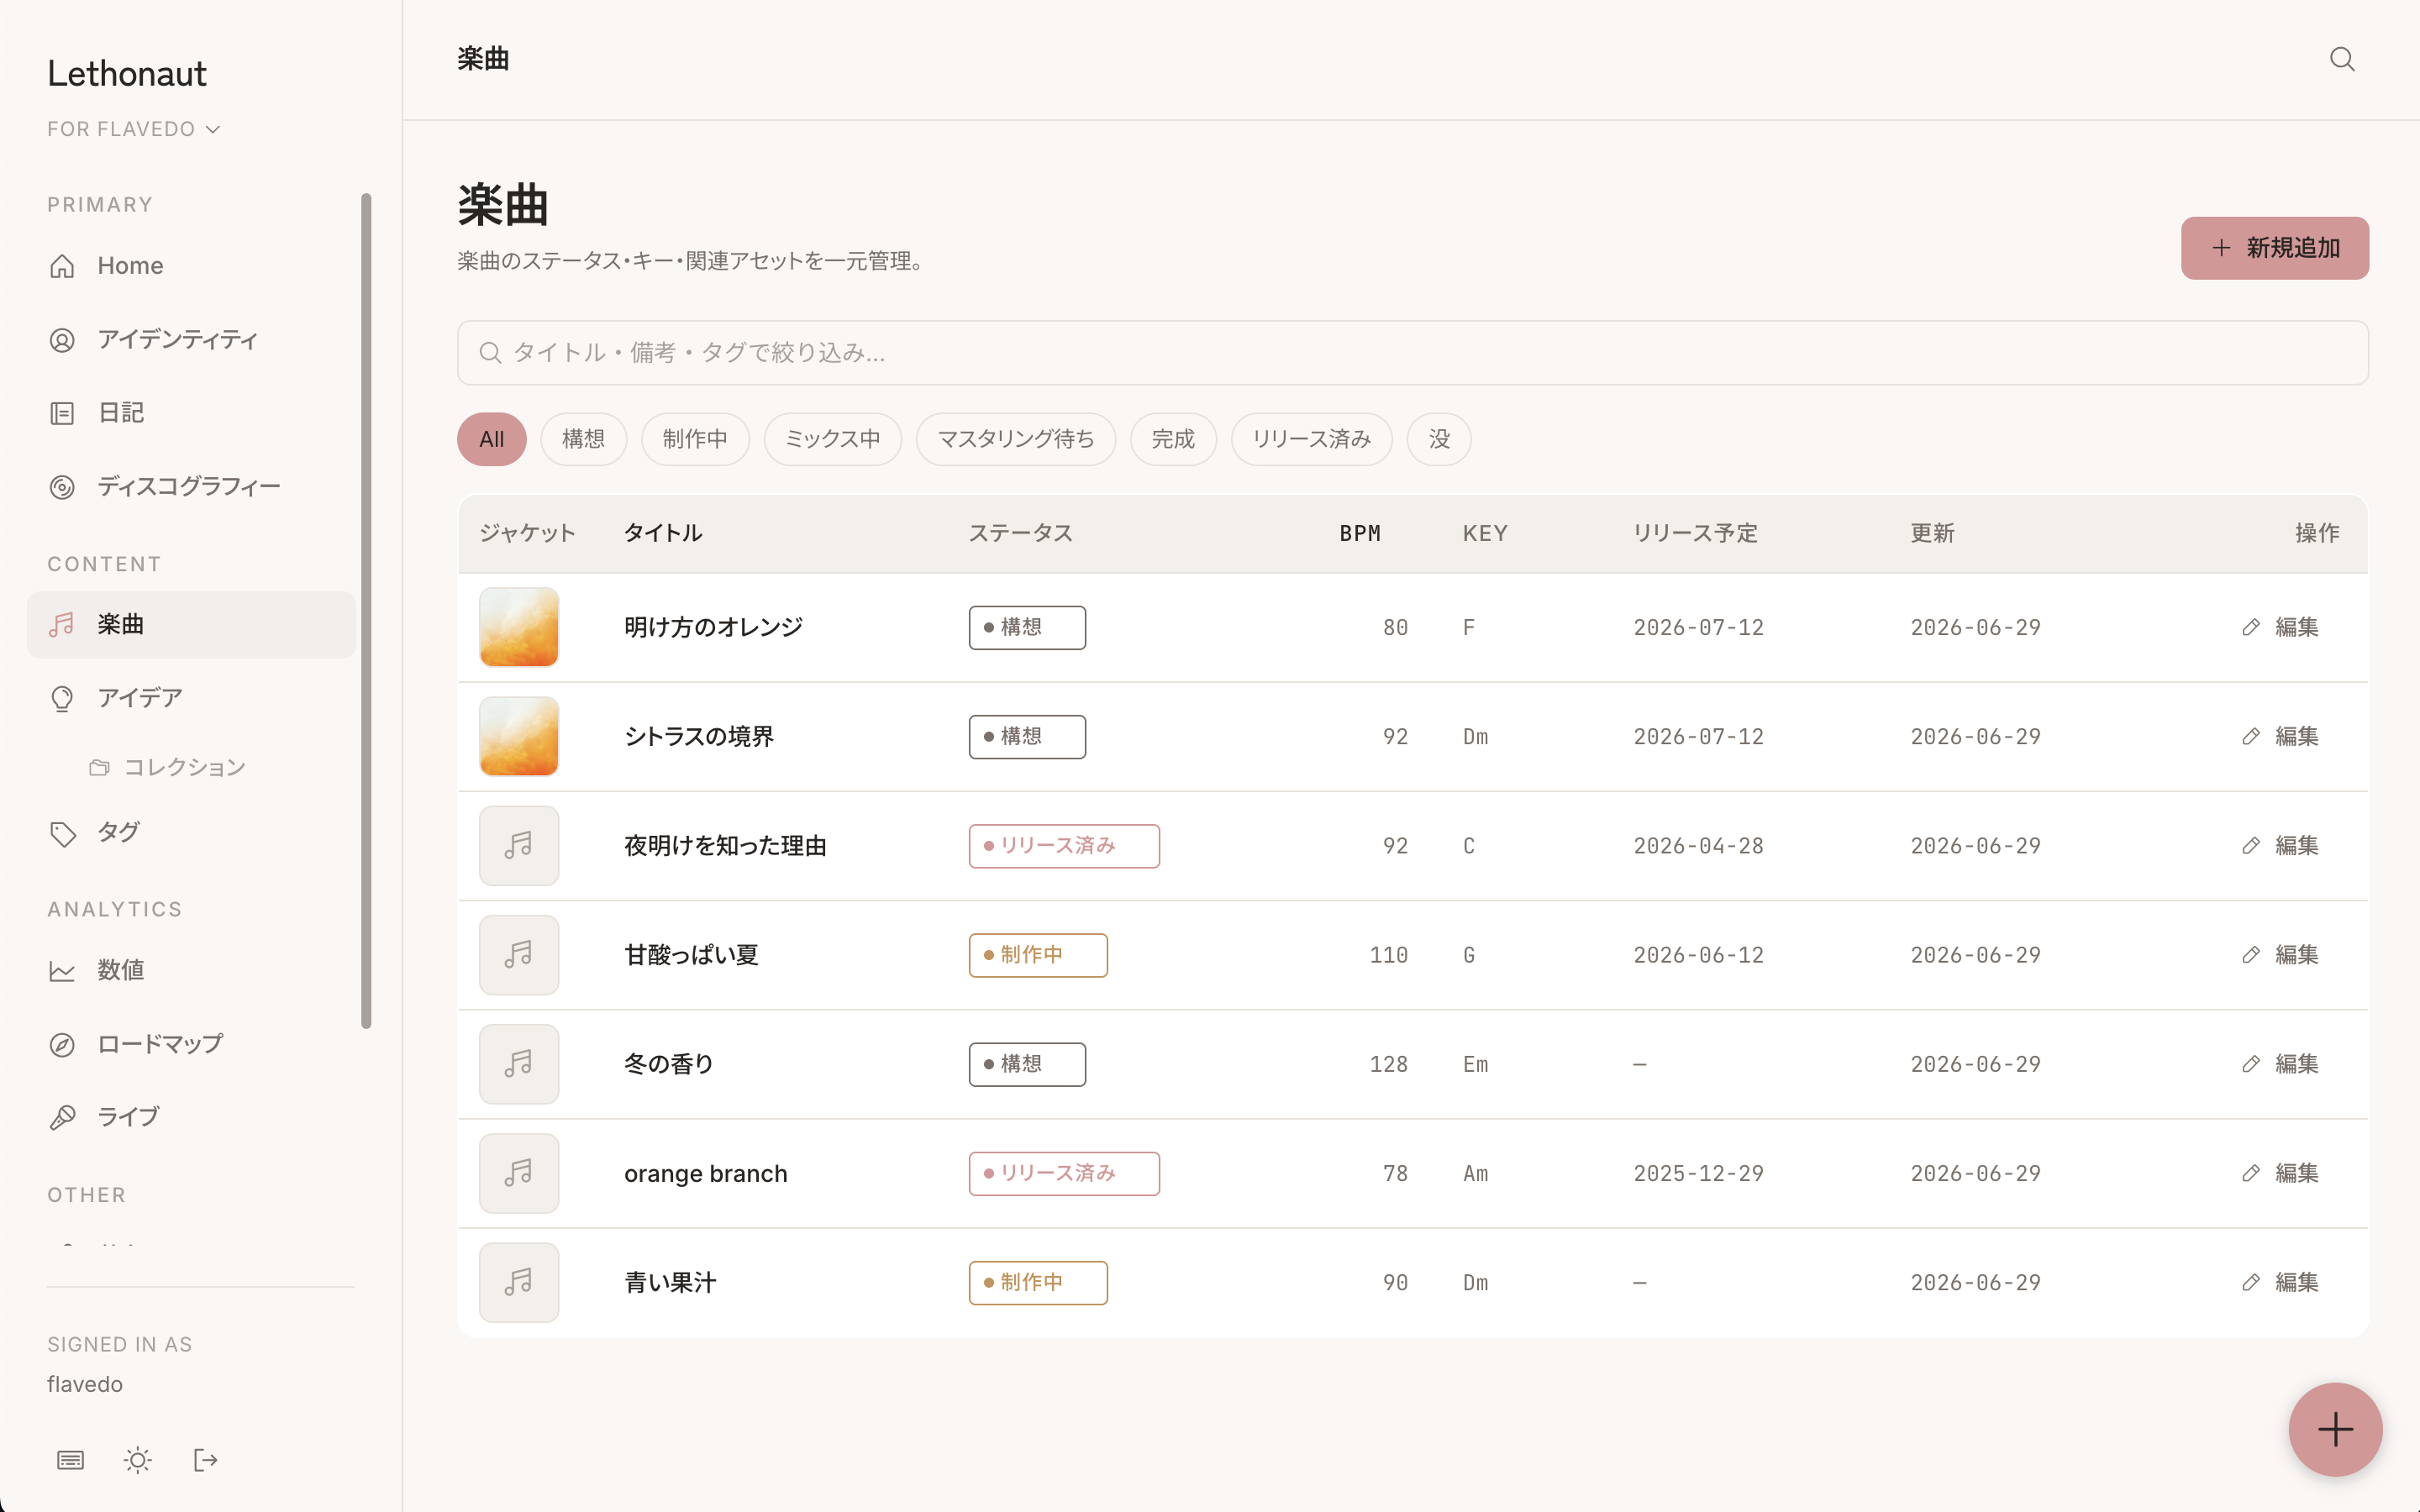Image resolution: width=2420 pixels, height=1512 pixels.
Task: Click the コレクション folder icon
Action: tap(99, 767)
